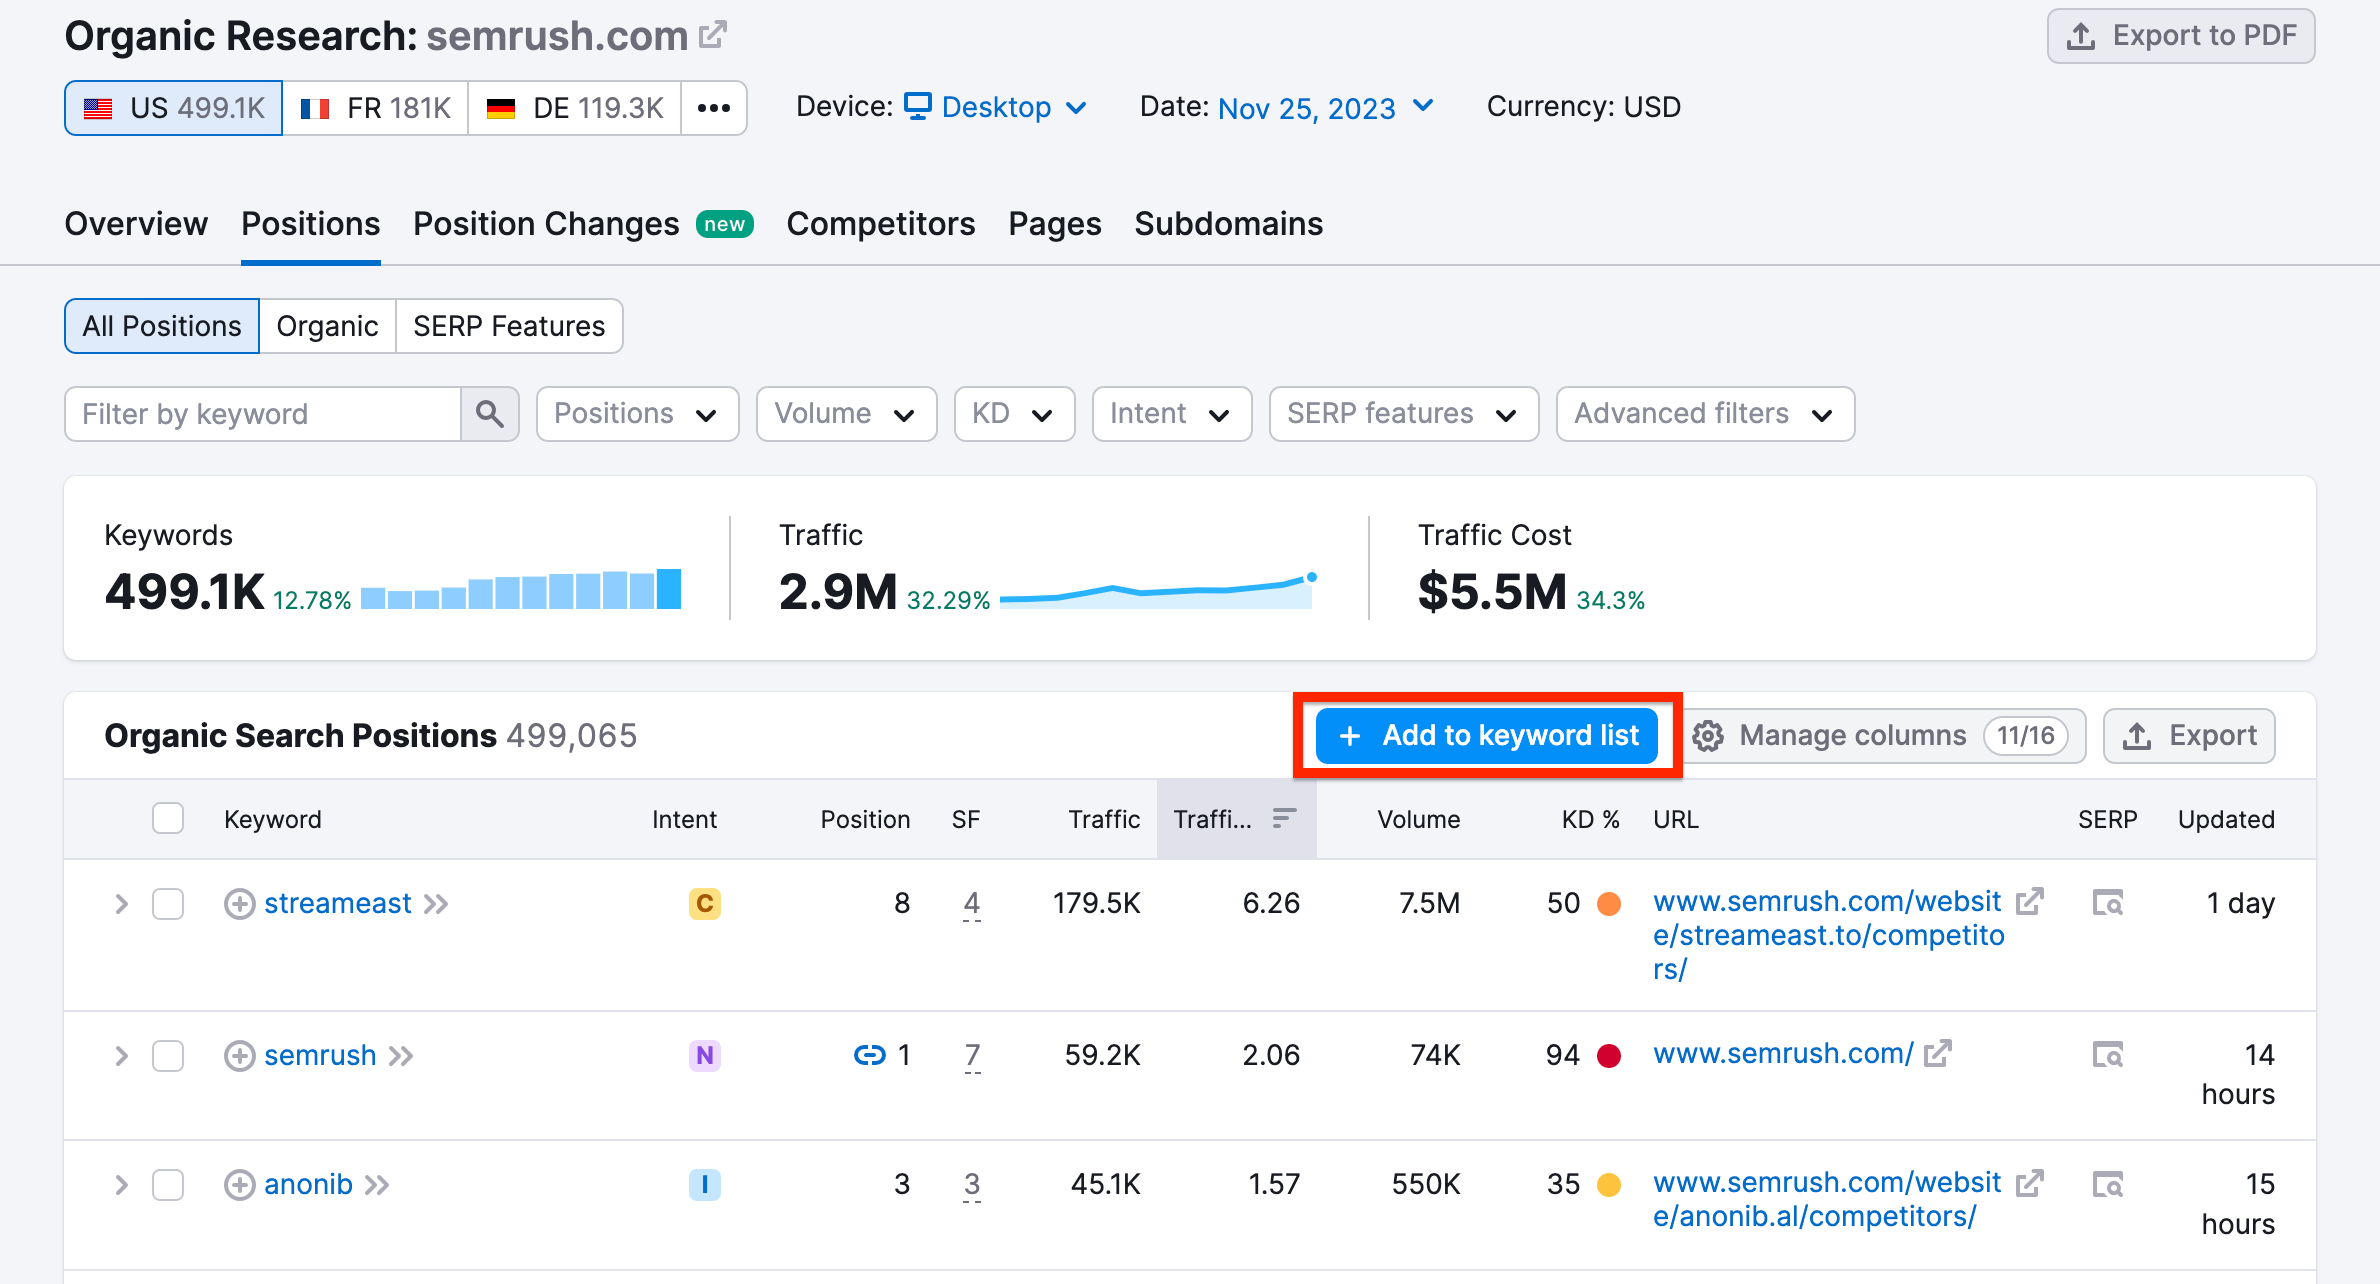2380x1284 pixels.
Task: Go to the Subdomains tab
Action: point(1228,224)
